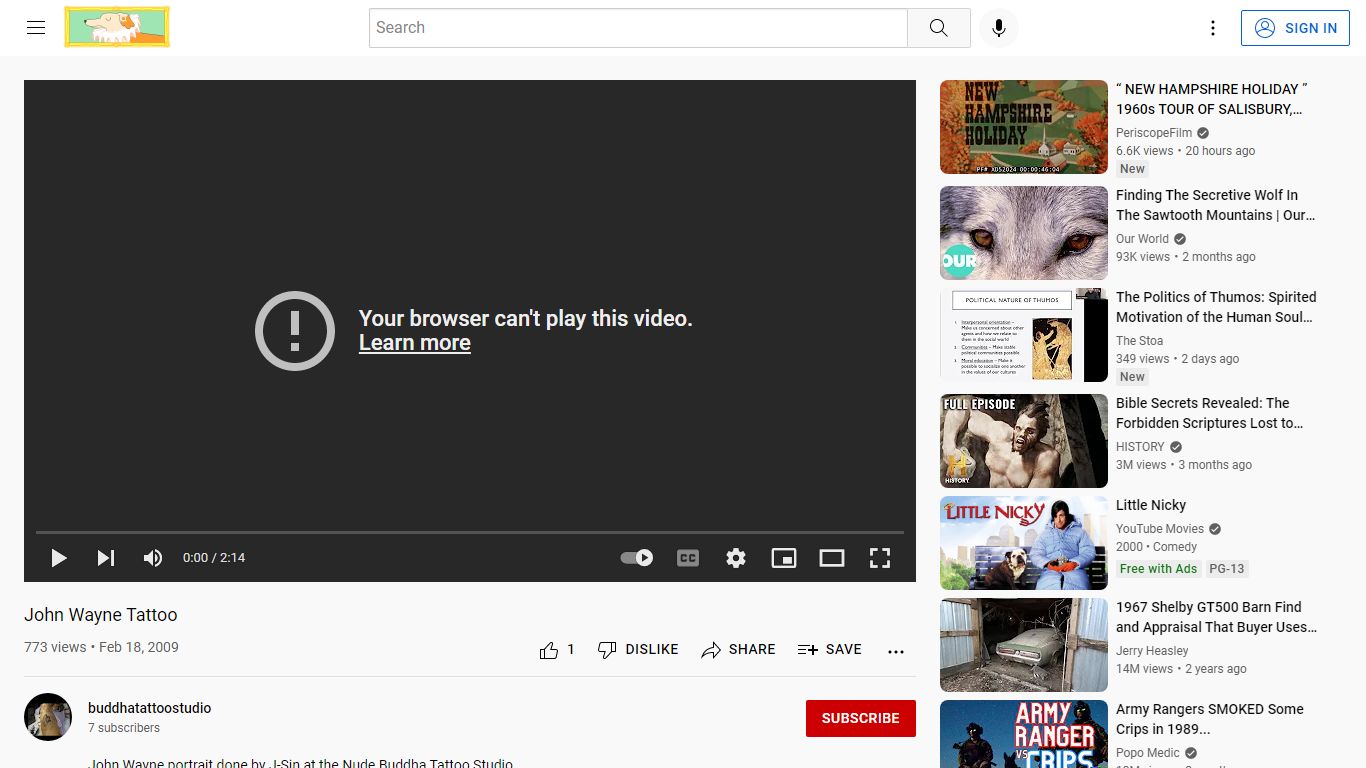Open "Finding The Secretive Wolf" video title
The image size is (1366, 768).
[x=1216, y=205]
